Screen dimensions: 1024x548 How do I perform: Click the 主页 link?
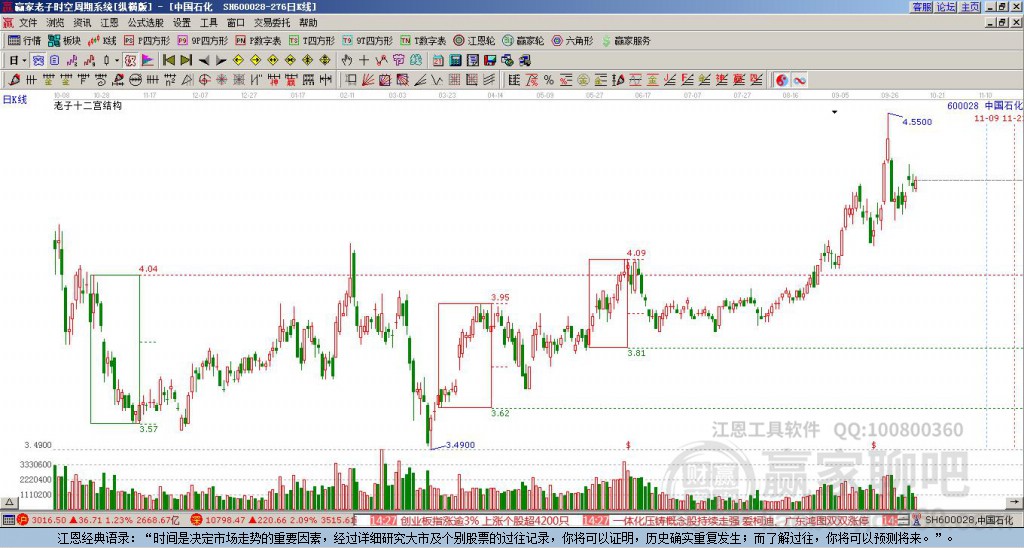click(970, 7)
